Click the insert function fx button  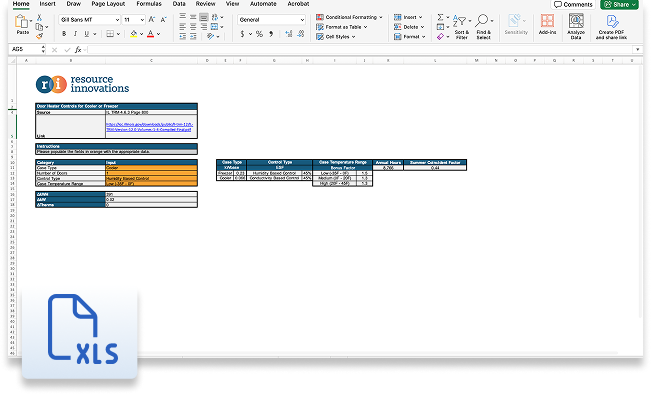coord(78,49)
